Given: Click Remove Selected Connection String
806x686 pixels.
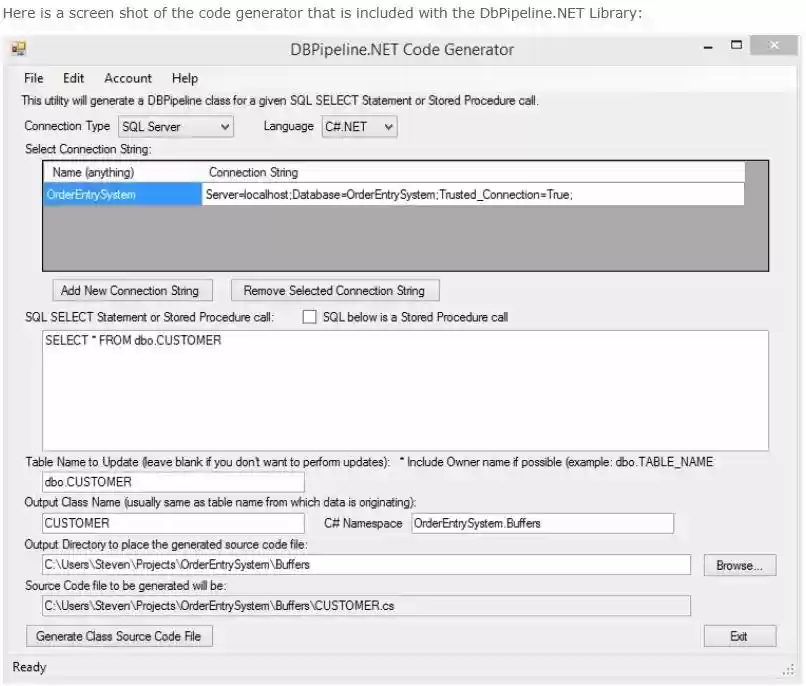Looking at the screenshot, I should pyautogui.click(x=337, y=290).
